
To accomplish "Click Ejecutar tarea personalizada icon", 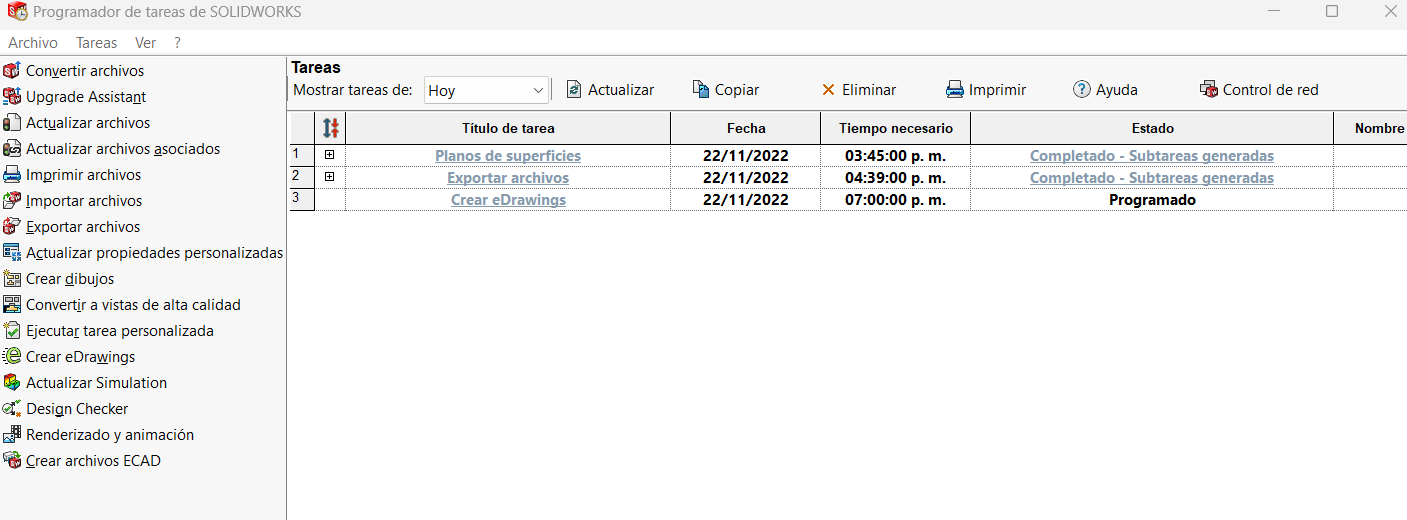I will pos(12,331).
